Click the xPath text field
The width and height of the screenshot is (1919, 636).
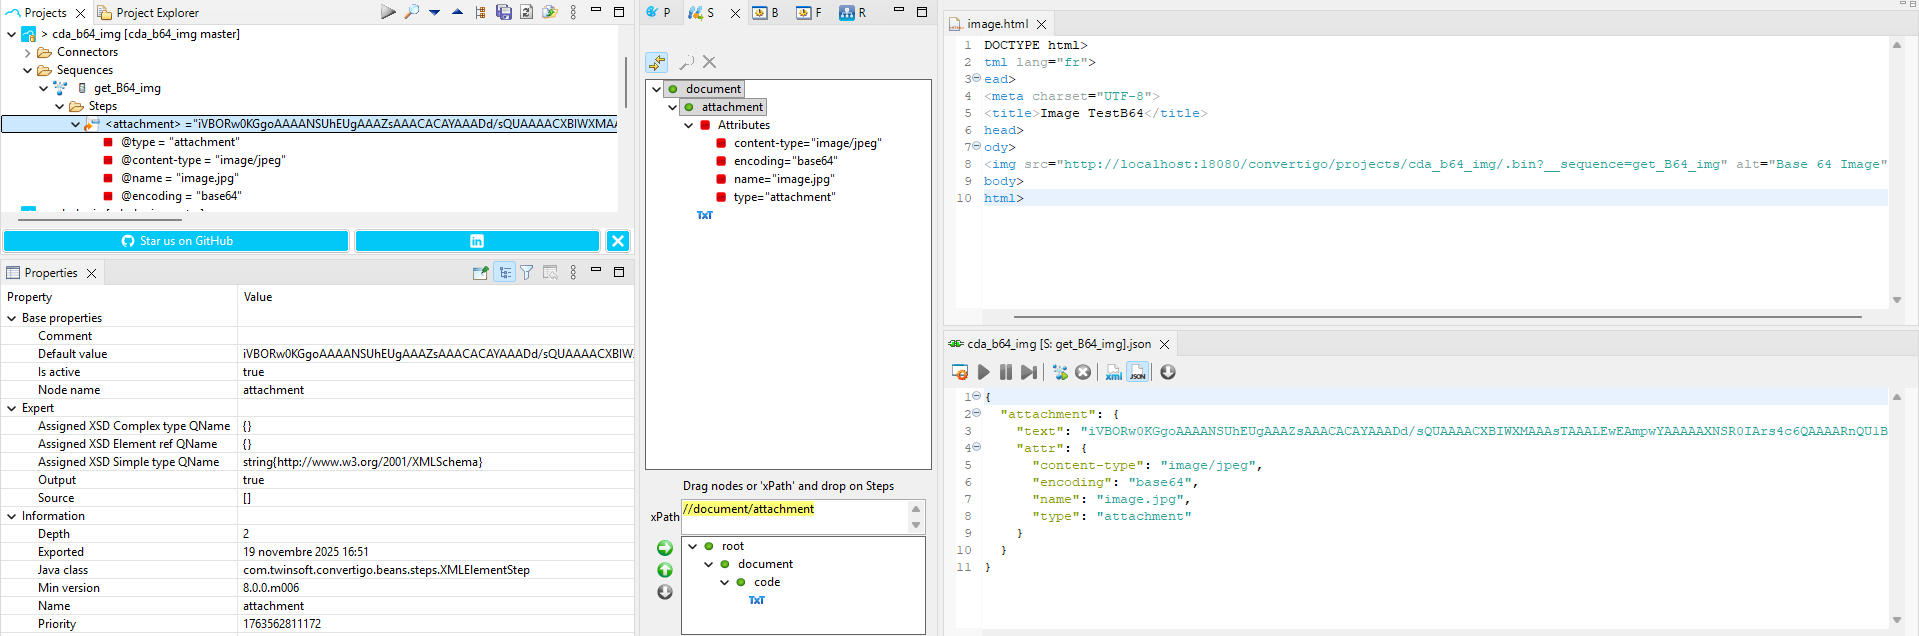793,516
